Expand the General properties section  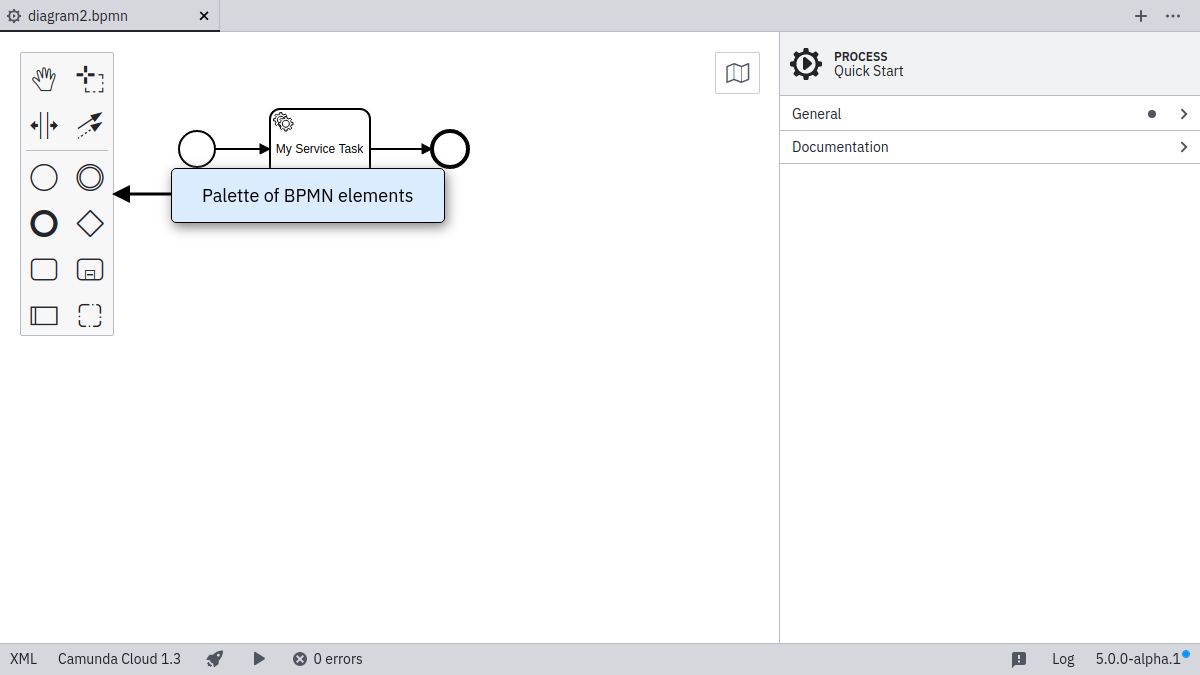click(x=988, y=114)
